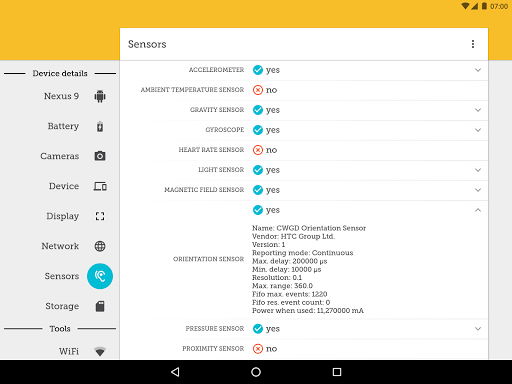
Task: Select the Display fullscreen icon
Action: (100, 216)
